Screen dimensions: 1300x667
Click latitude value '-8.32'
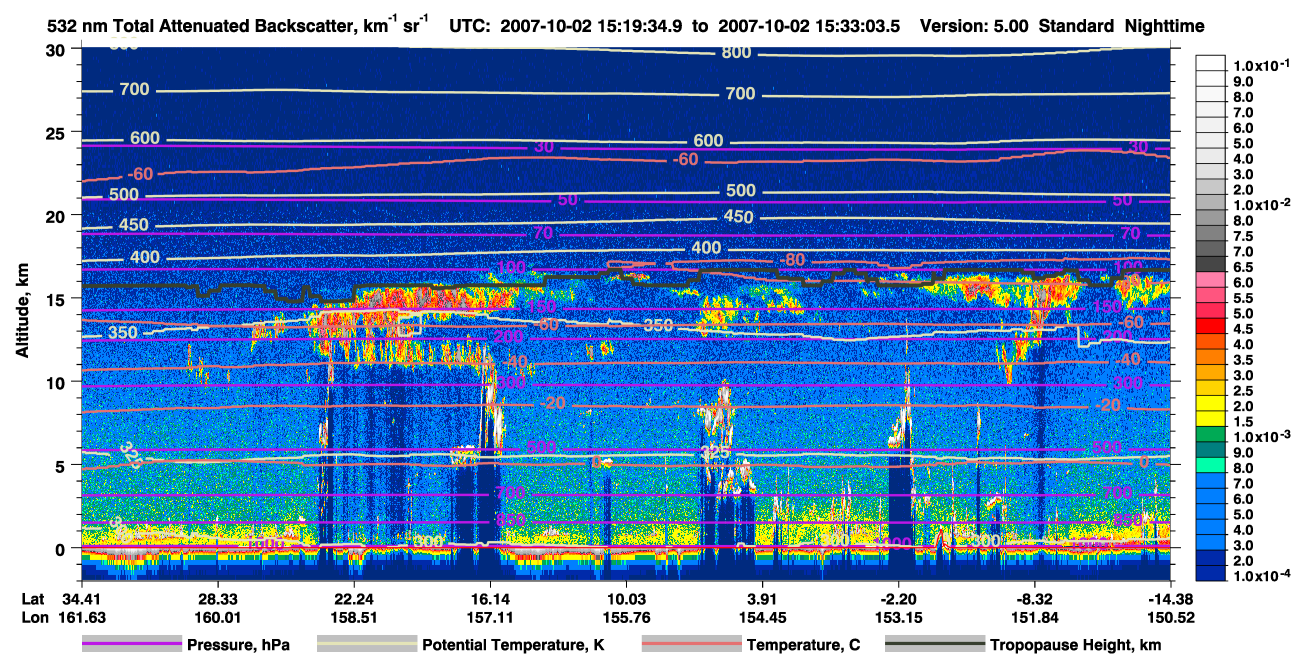click(x=1035, y=597)
